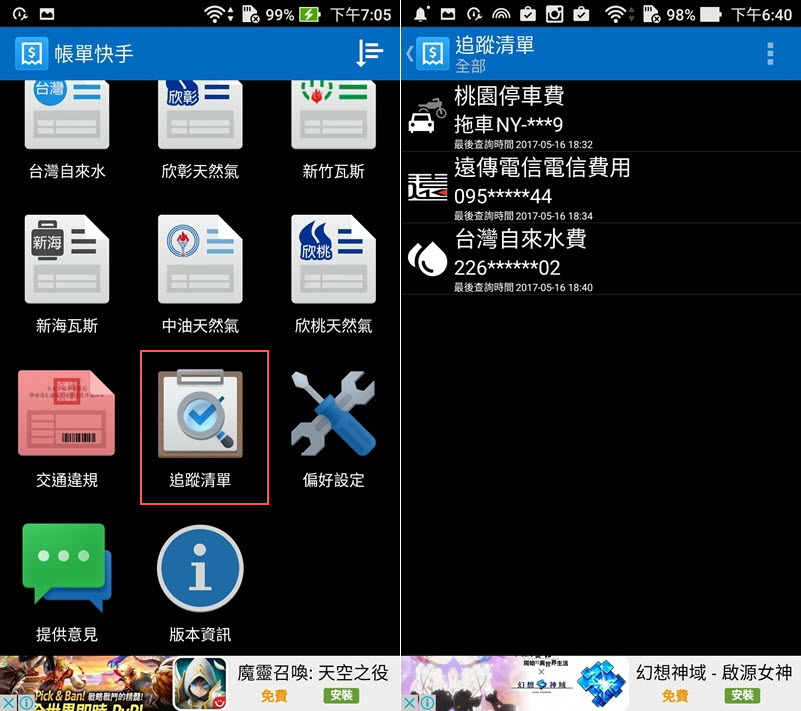Tap the 全部 filter subtitle

(470, 66)
